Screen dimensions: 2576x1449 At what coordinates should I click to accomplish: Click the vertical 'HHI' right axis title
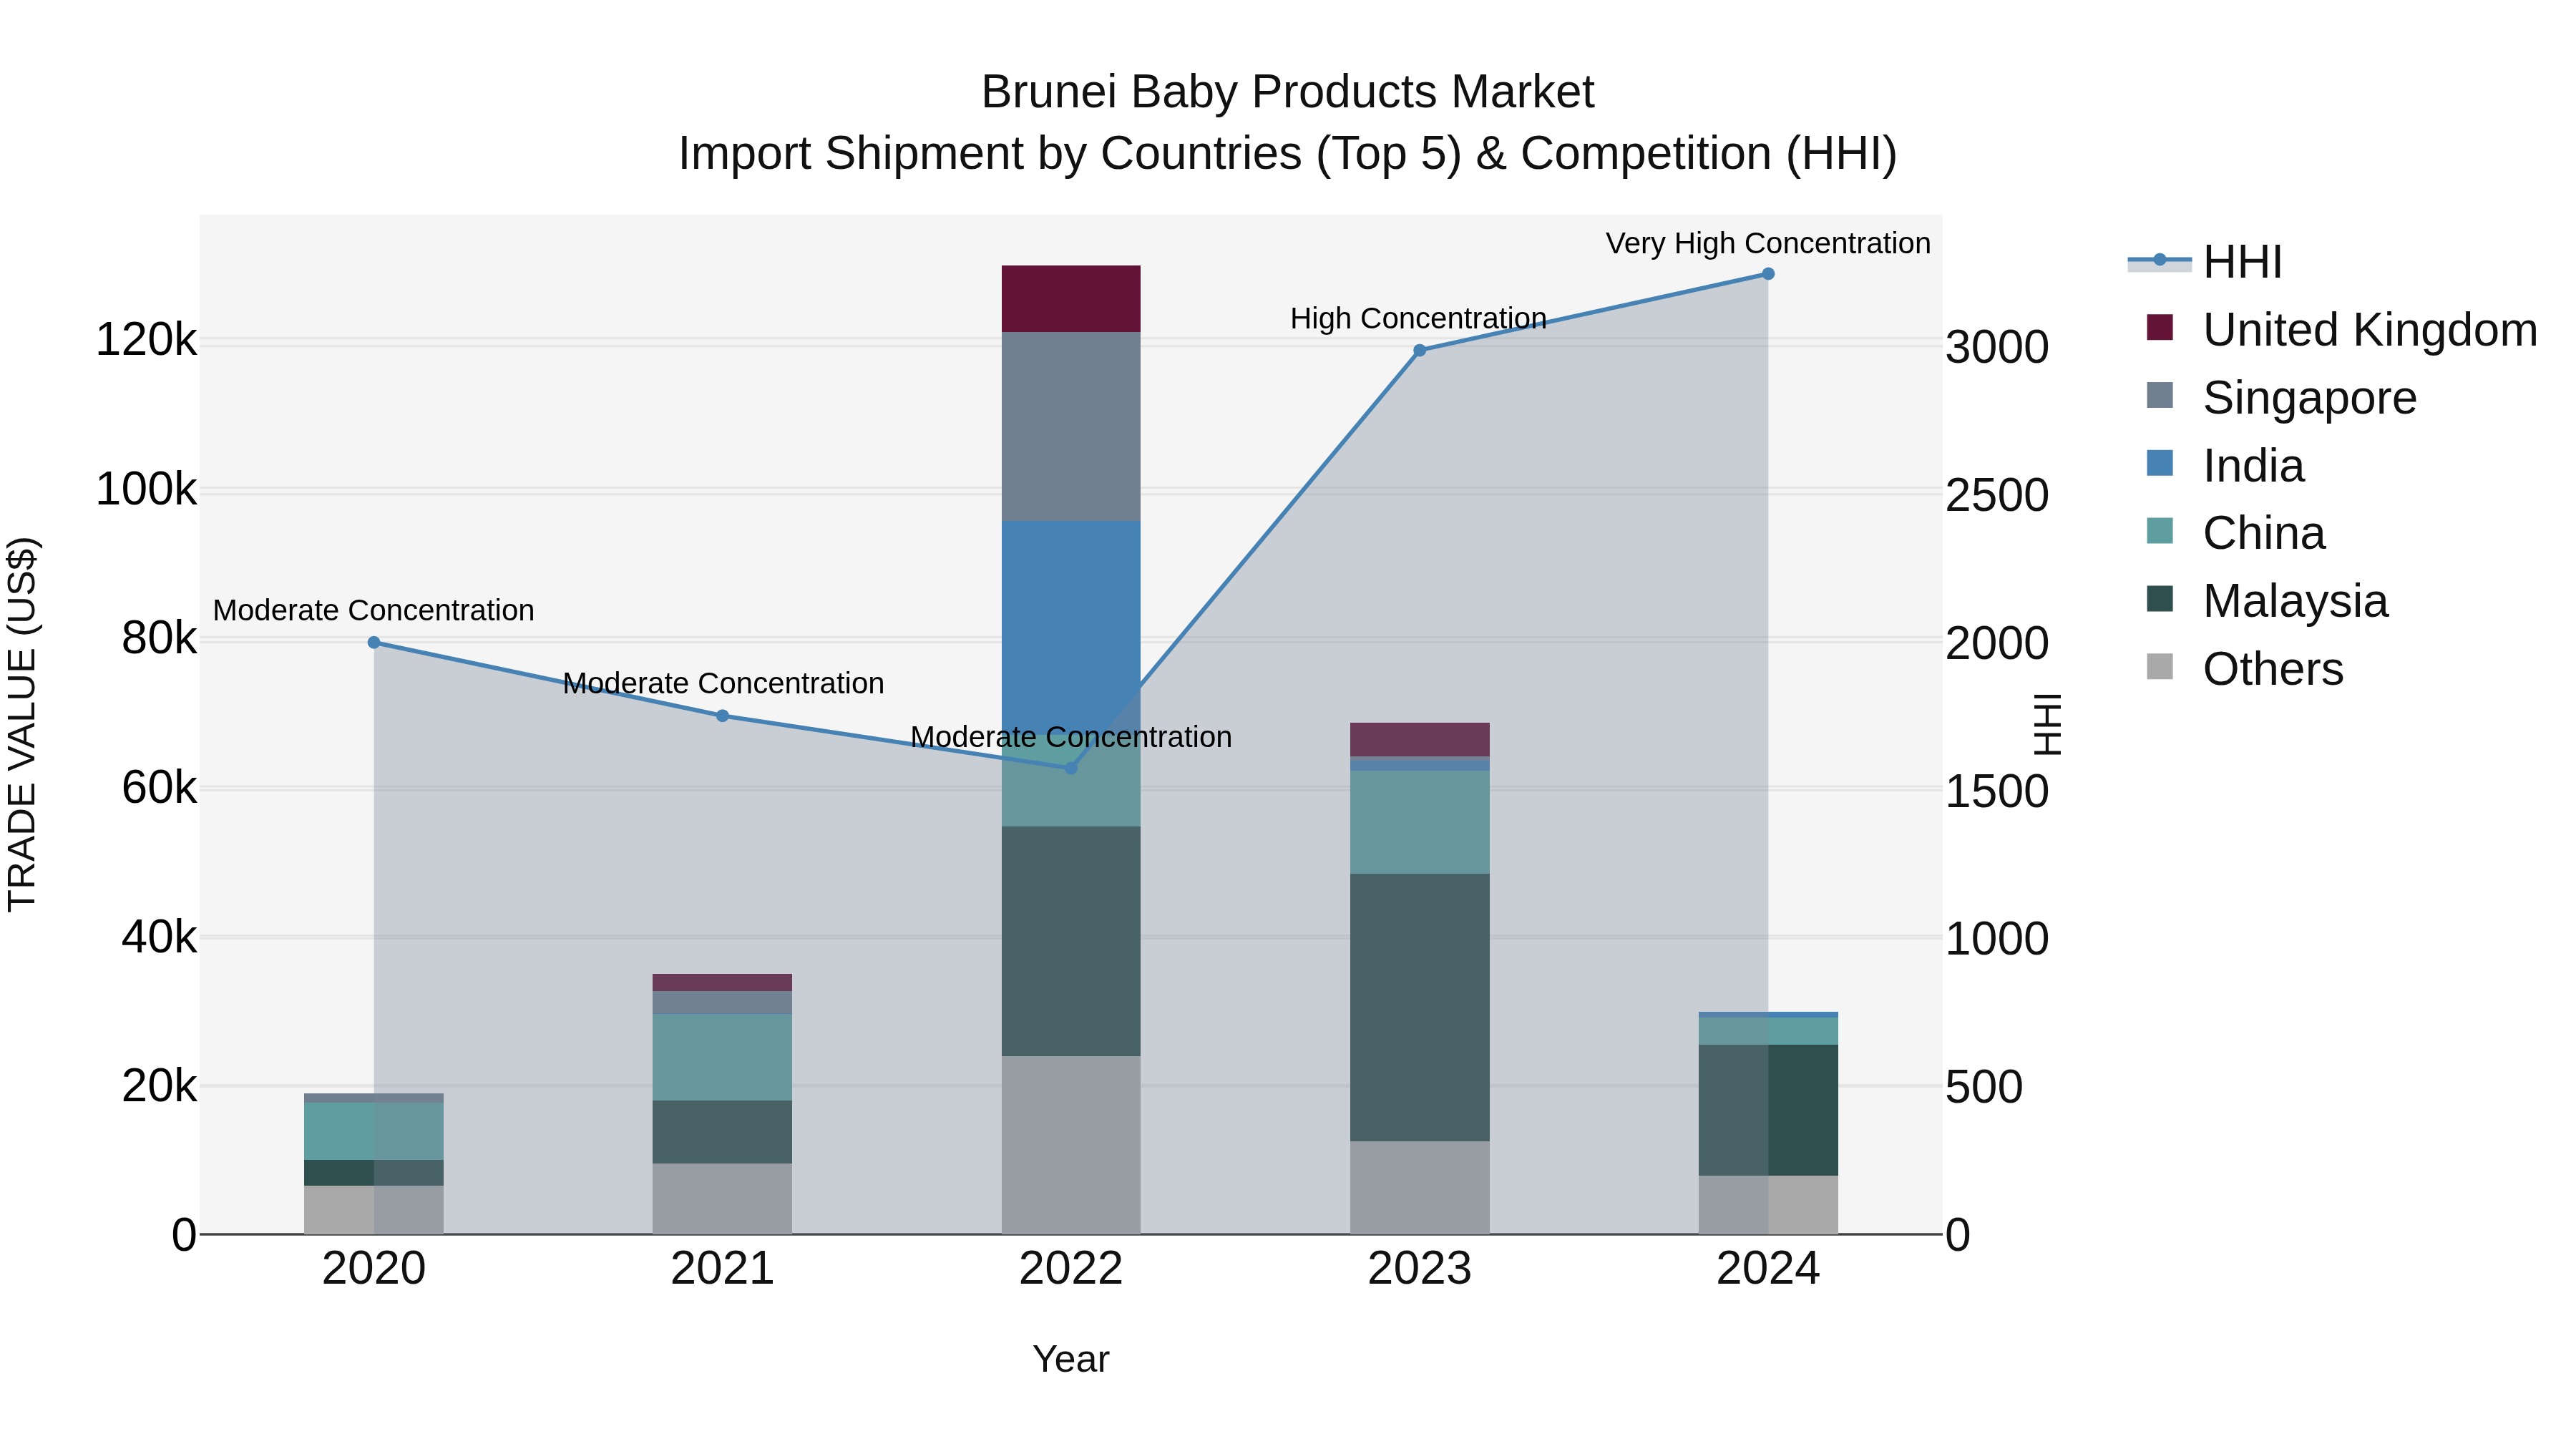[2048, 724]
